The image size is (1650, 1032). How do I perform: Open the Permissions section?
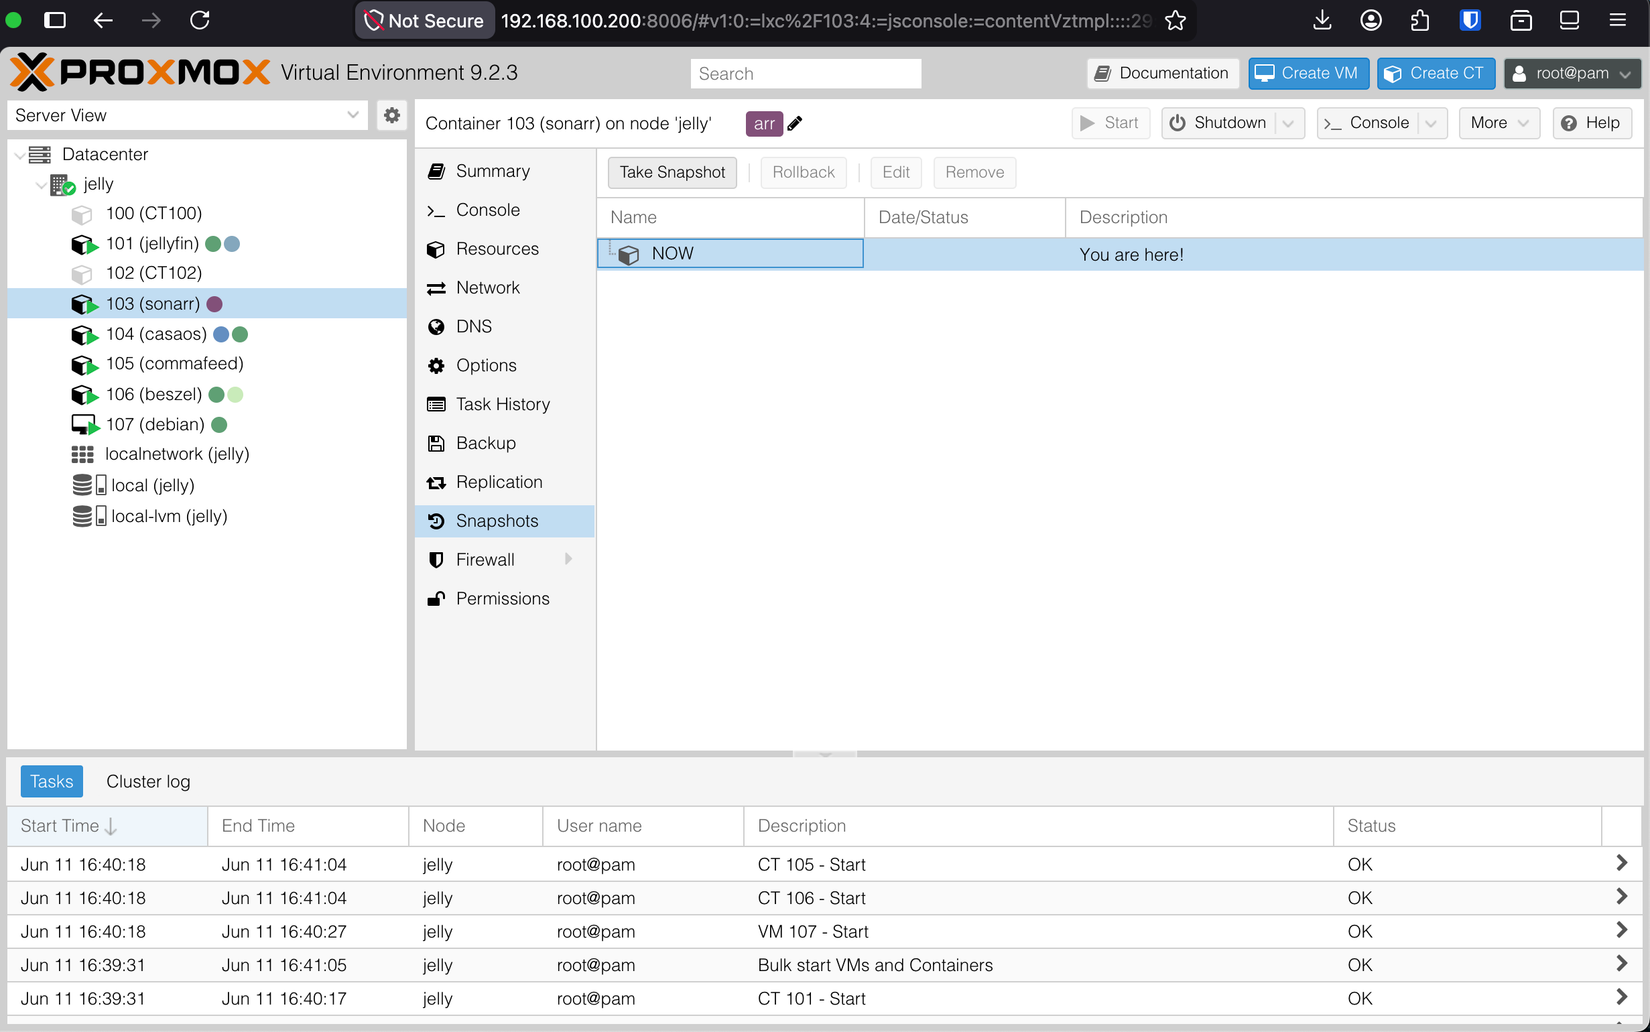505,599
